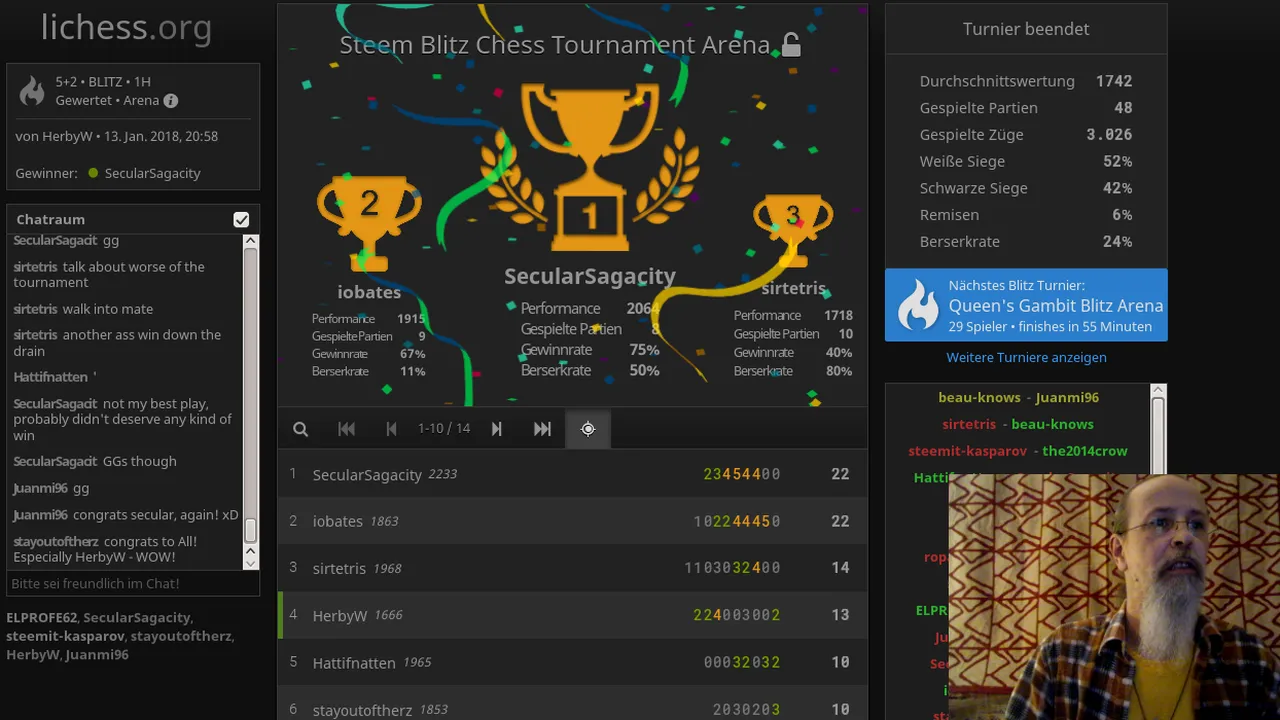Click the blitz flame icon in tournament info
Image resolution: width=1280 pixels, height=720 pixels.
tap(32, 91)
